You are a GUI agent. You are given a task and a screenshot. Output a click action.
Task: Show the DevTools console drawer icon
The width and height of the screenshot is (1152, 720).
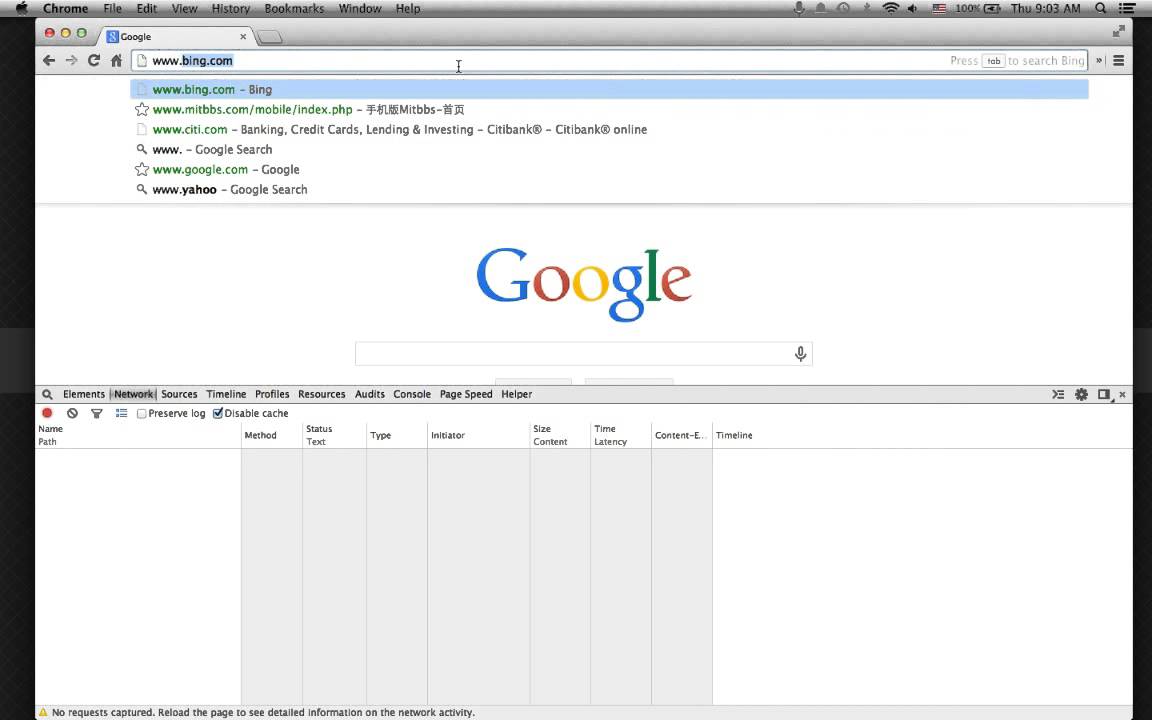point(1058,395)
